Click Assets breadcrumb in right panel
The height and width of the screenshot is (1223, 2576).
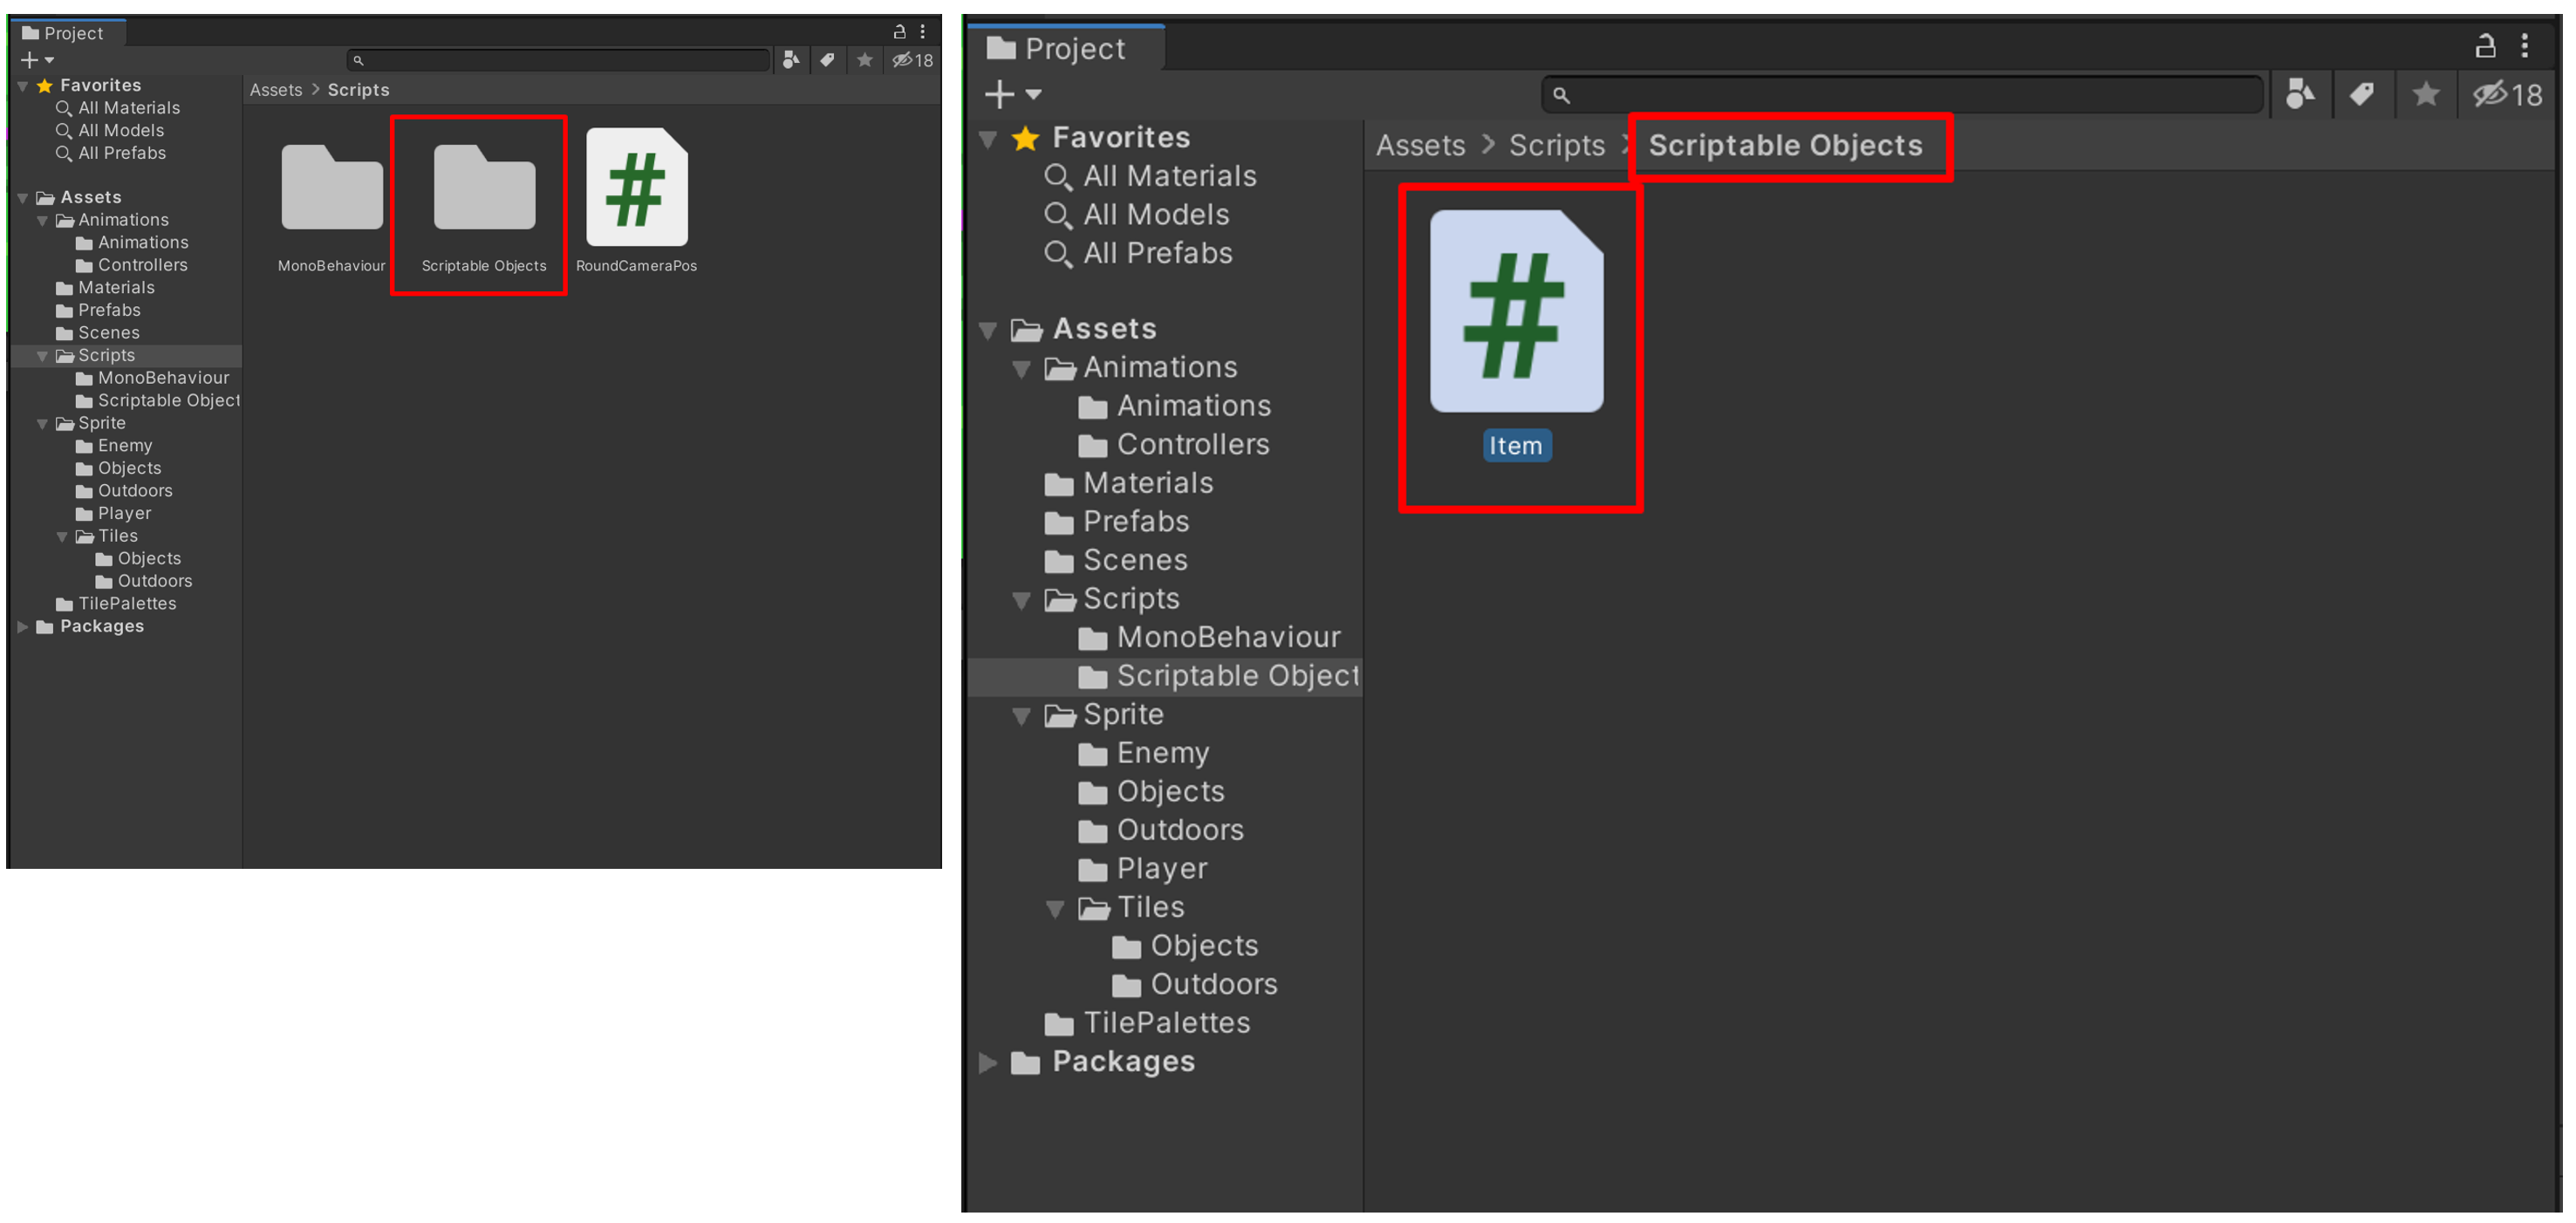tap(1420, 146)
